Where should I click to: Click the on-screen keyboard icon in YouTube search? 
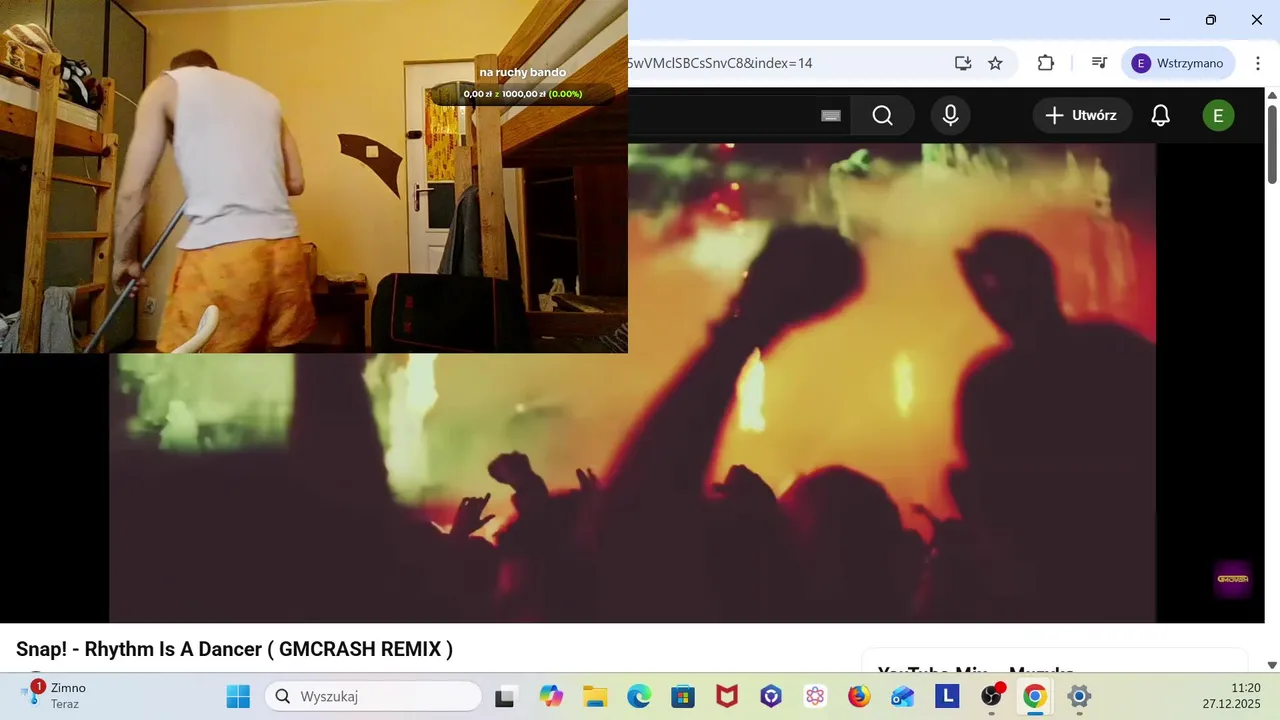[831, 115]
